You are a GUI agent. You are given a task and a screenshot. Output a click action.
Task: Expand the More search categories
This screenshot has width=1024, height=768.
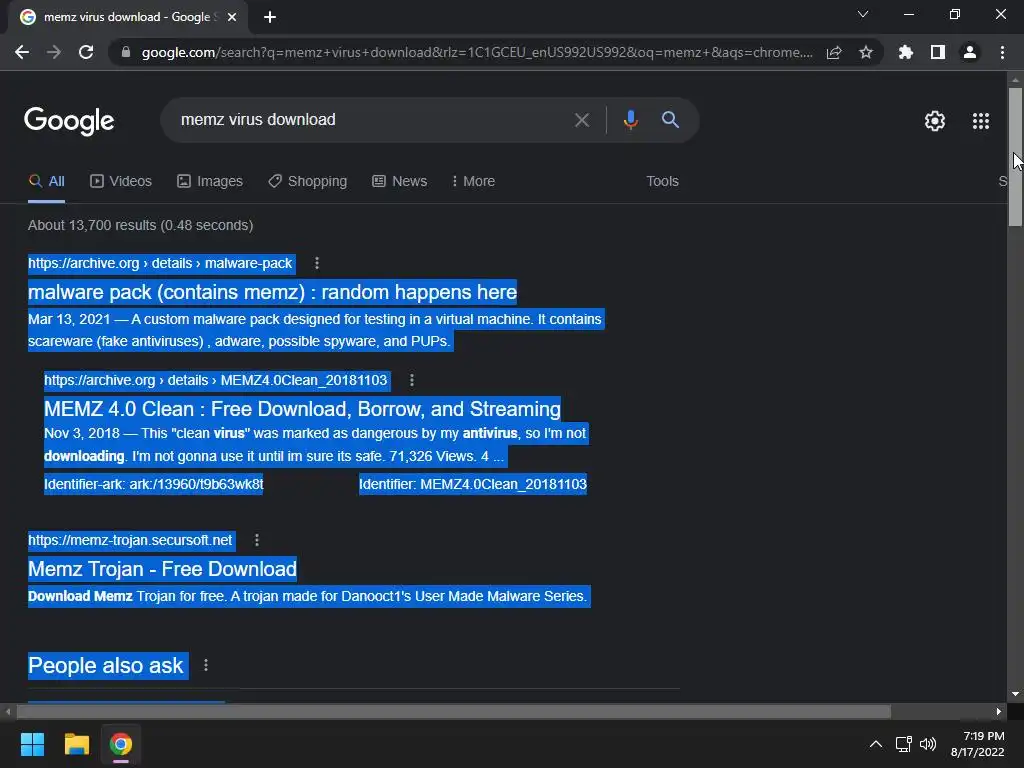tap(473, 182)
